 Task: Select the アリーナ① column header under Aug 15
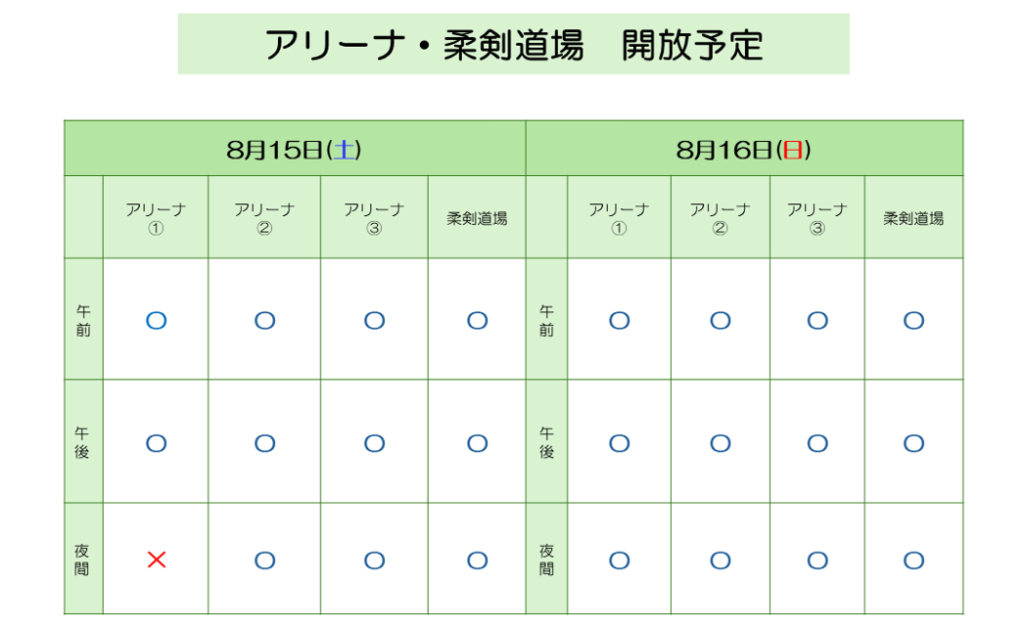coord(155,218)
